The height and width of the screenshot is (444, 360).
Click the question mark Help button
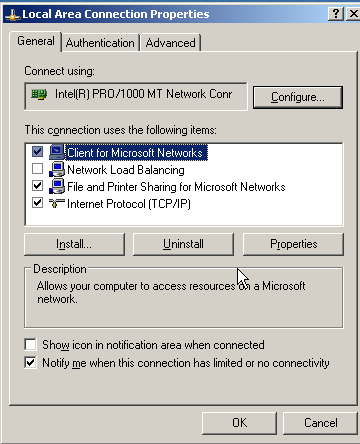336,14
